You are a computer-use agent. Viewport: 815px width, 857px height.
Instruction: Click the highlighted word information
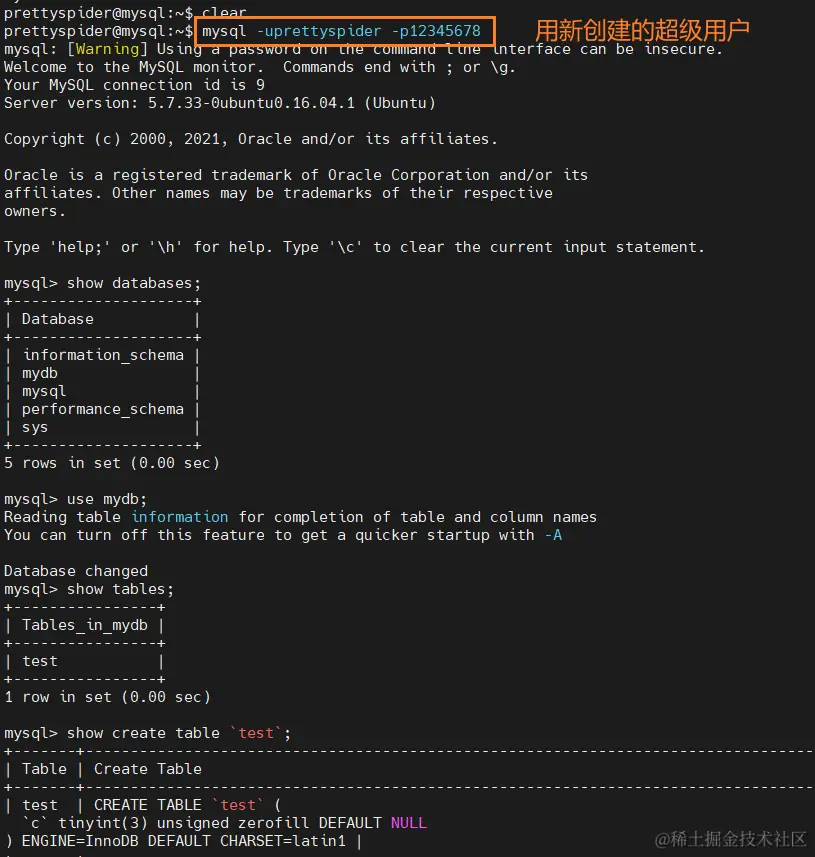tap(179, 516)
